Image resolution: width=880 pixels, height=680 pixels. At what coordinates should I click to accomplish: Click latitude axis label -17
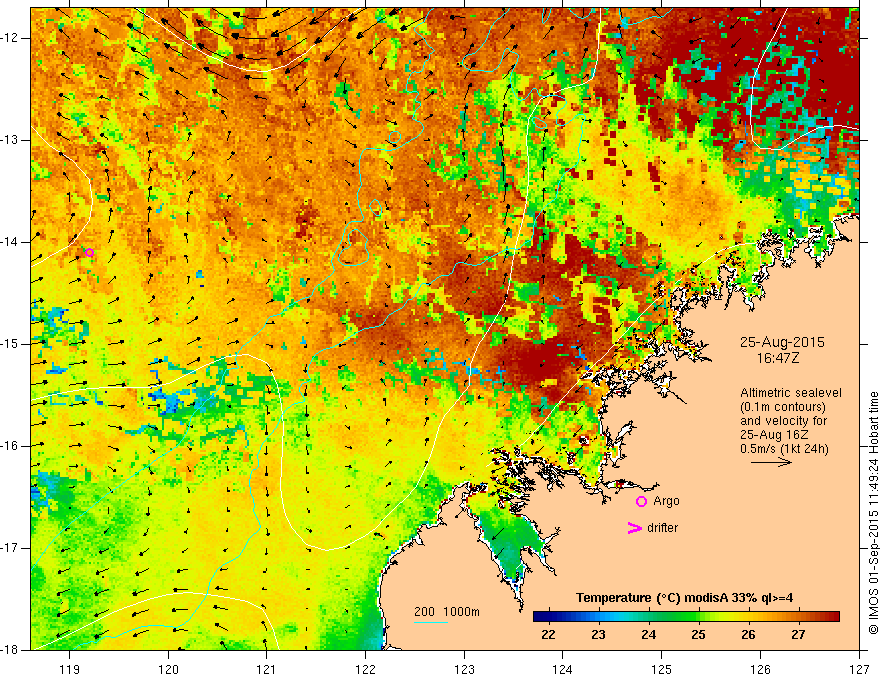click(x=11, y=548)
